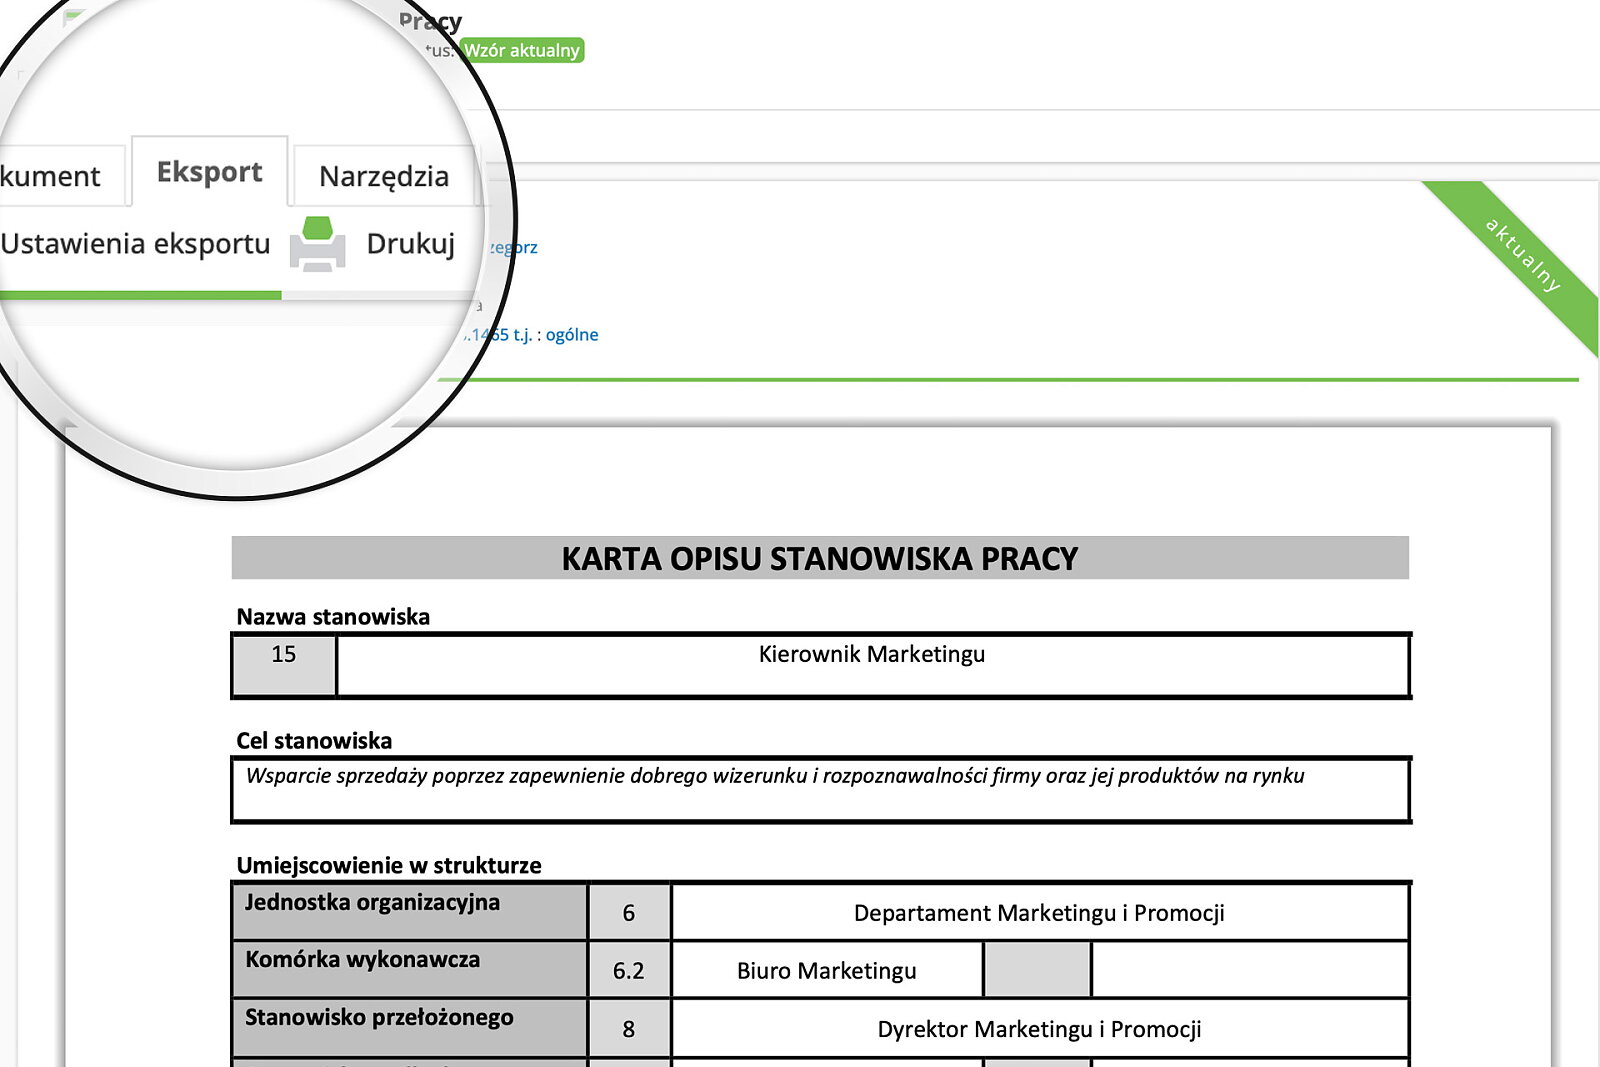Click the Drukuj label
This screenshot has width=1600, height=1067.
(x=410, y=244)
